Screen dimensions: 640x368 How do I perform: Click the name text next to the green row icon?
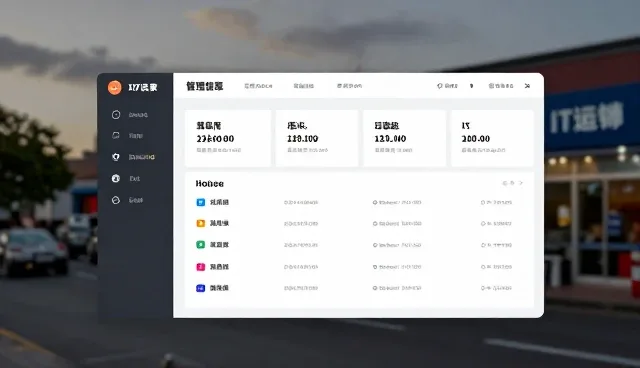(x=219, y=245)
